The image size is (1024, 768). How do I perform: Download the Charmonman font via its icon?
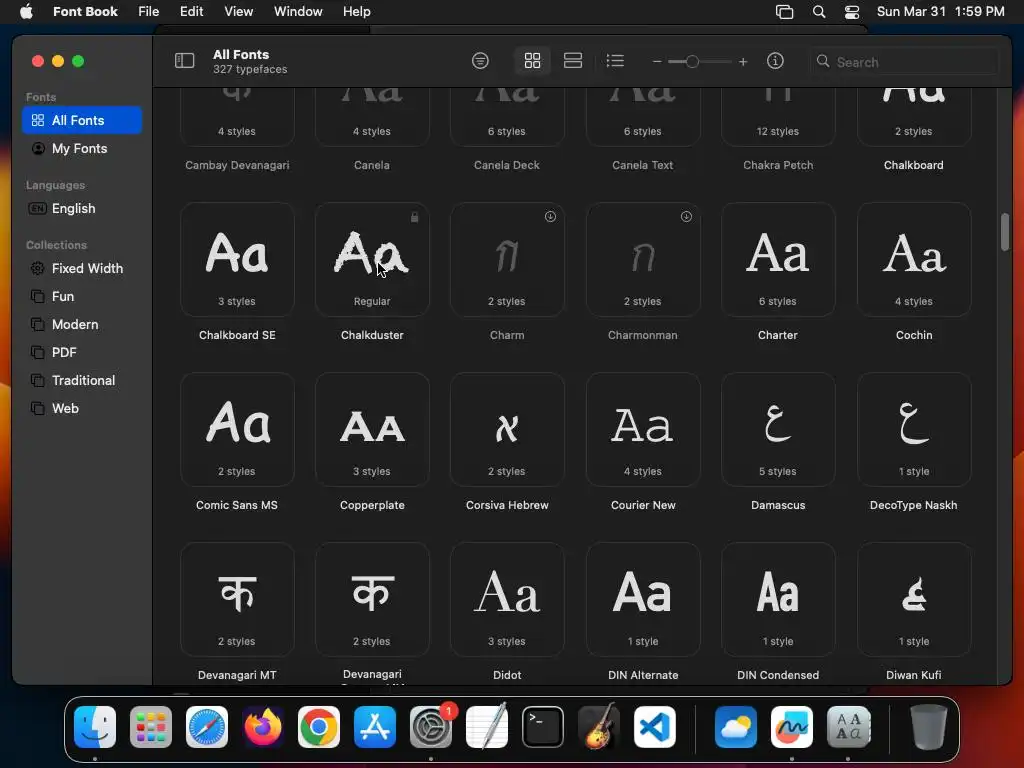[686, 216]
